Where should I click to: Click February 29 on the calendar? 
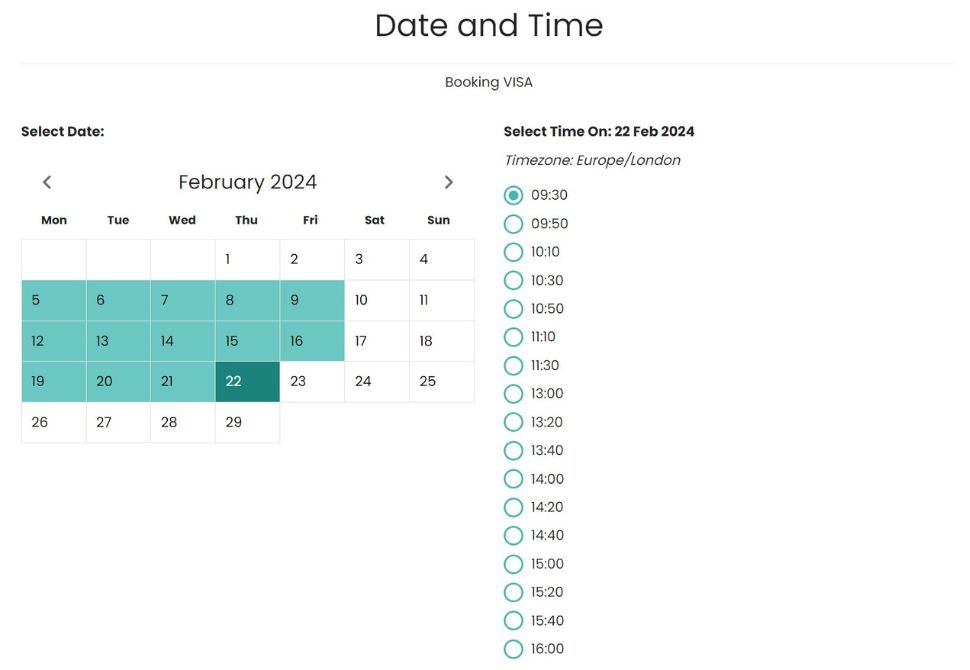[246, 422]
